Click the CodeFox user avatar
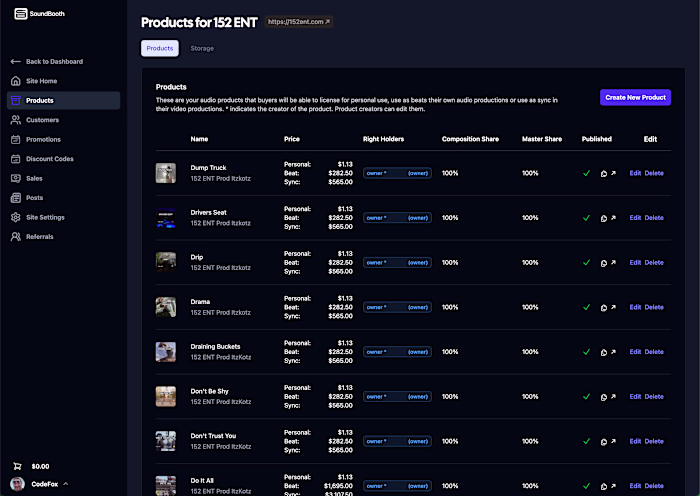This screenshot has height=496, width=700. click(x=17, y=484)
